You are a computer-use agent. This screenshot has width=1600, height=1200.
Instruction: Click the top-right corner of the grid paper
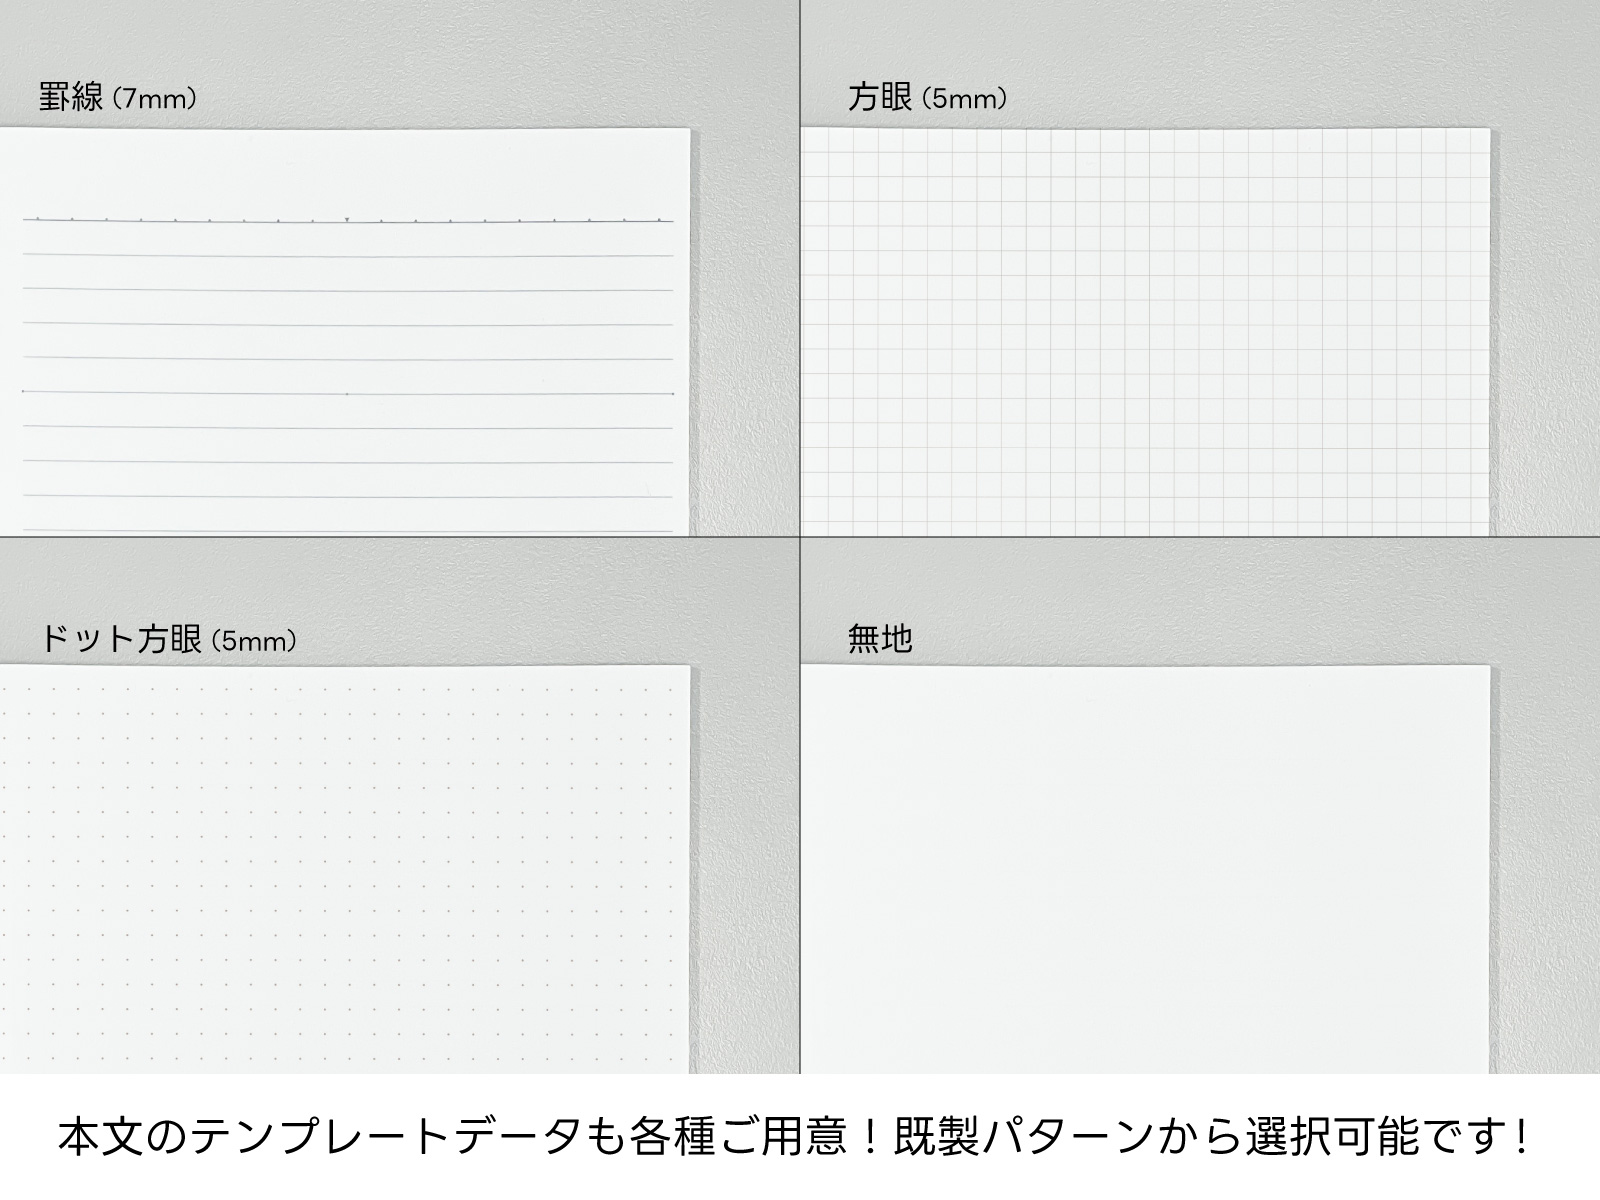coord(1489,130)
